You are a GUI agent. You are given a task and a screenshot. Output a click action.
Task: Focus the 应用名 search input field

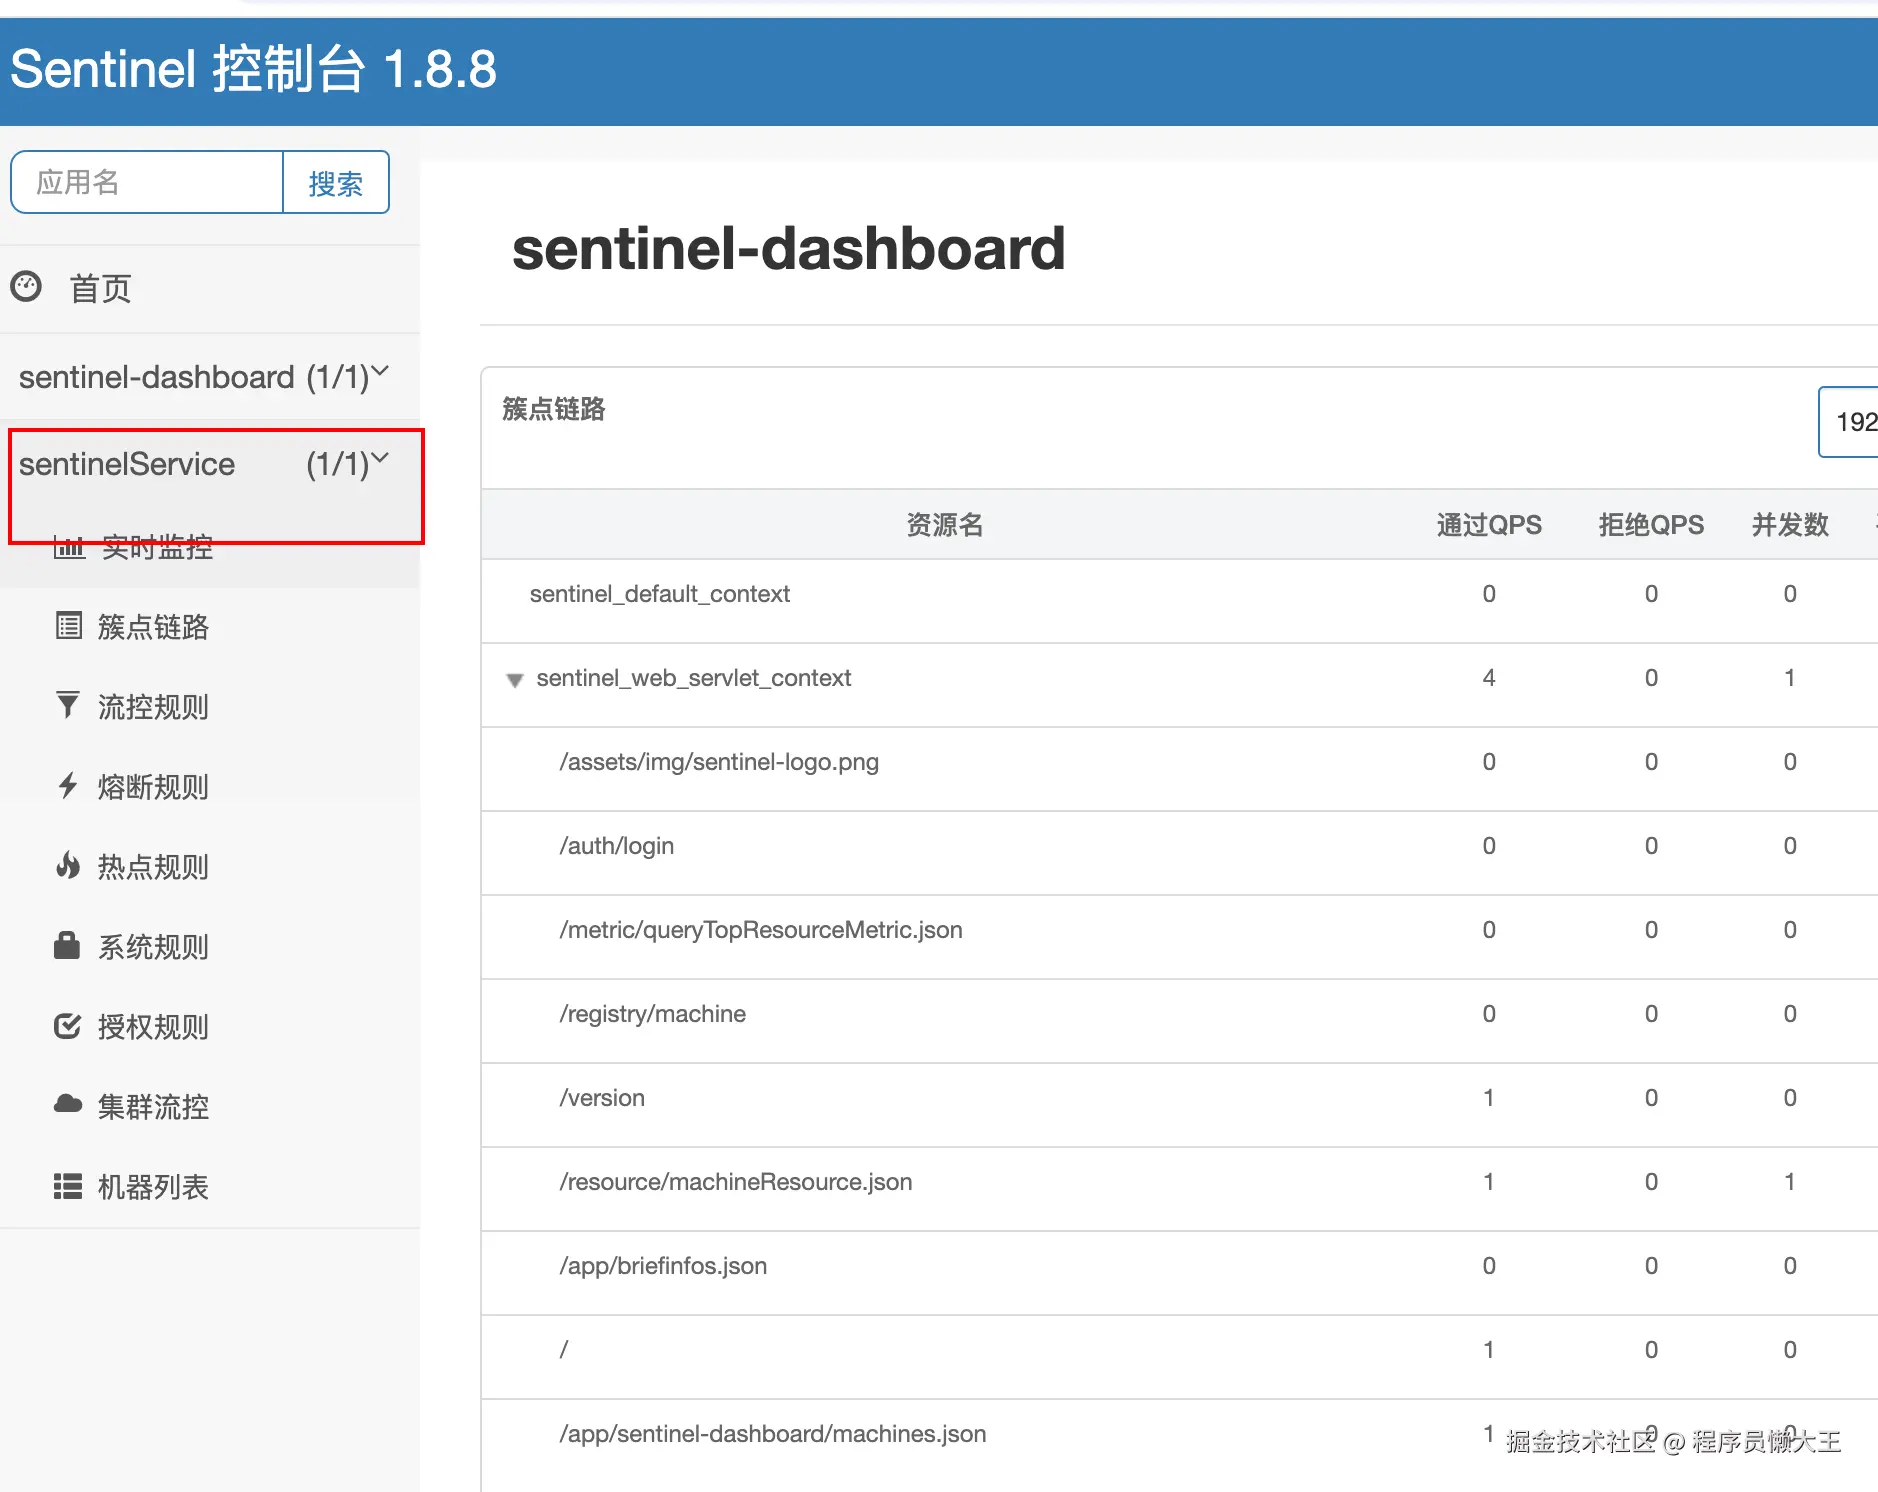(x=147, y=182)
